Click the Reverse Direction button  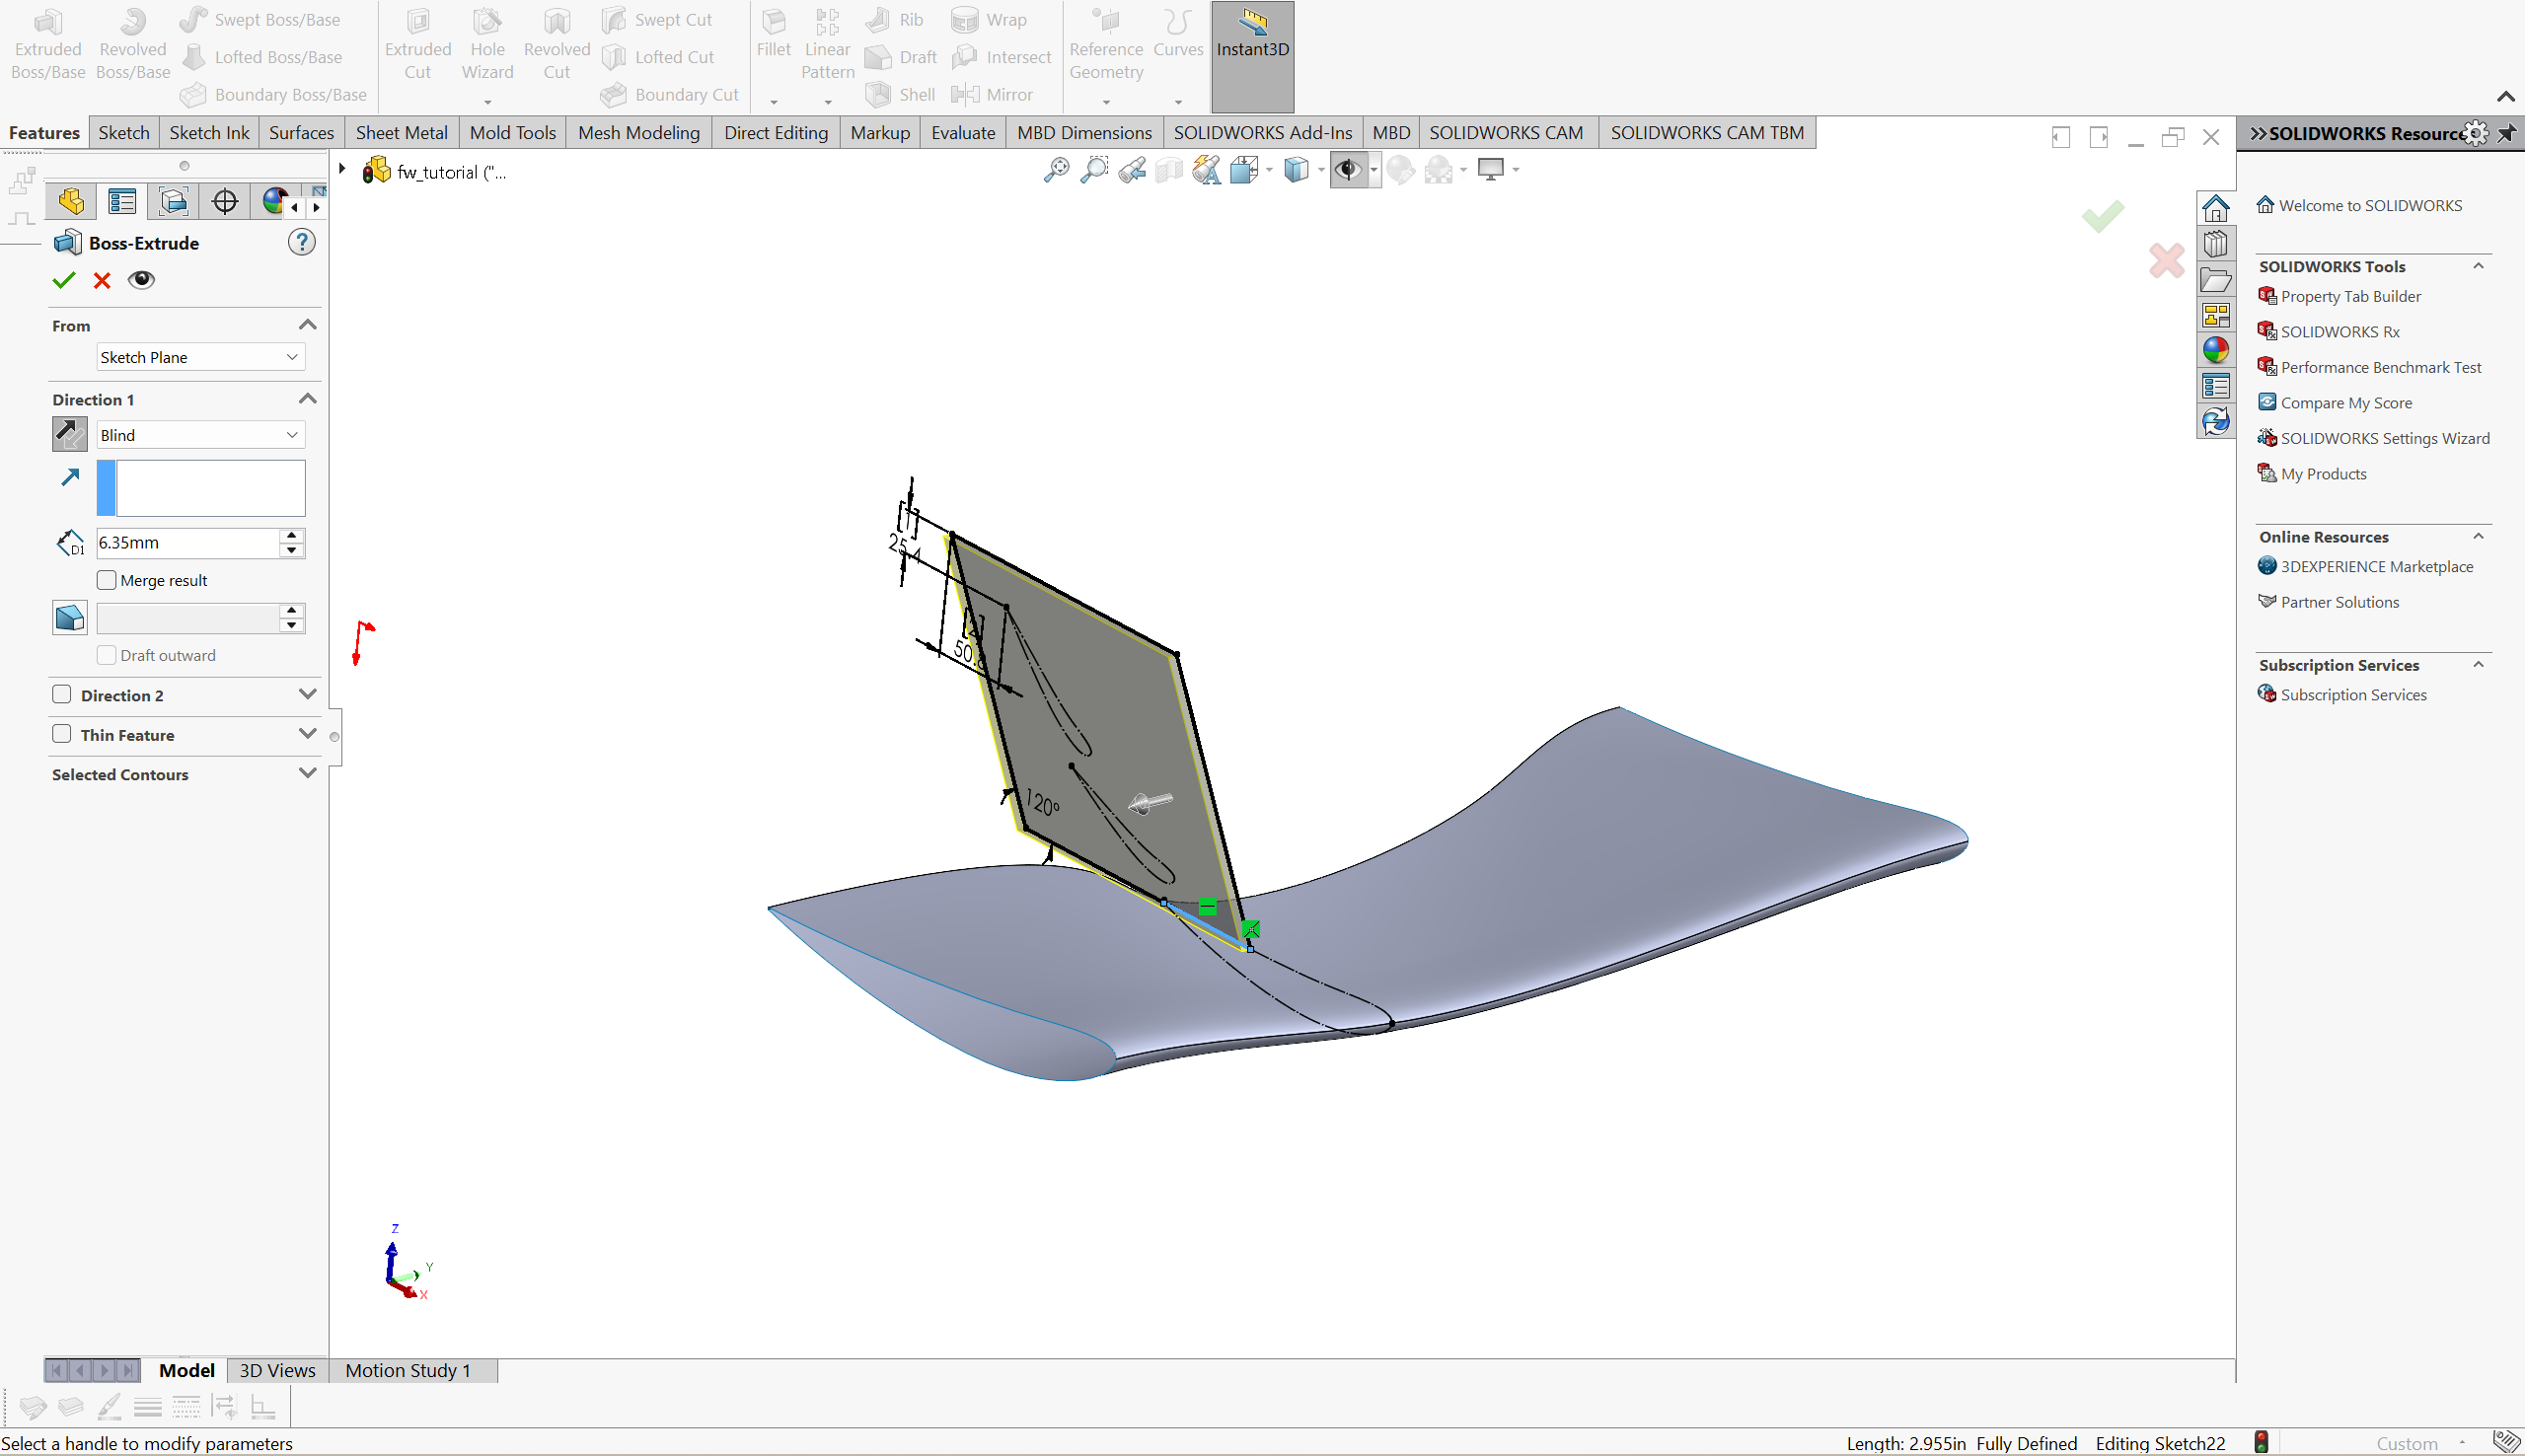(69, 435)
